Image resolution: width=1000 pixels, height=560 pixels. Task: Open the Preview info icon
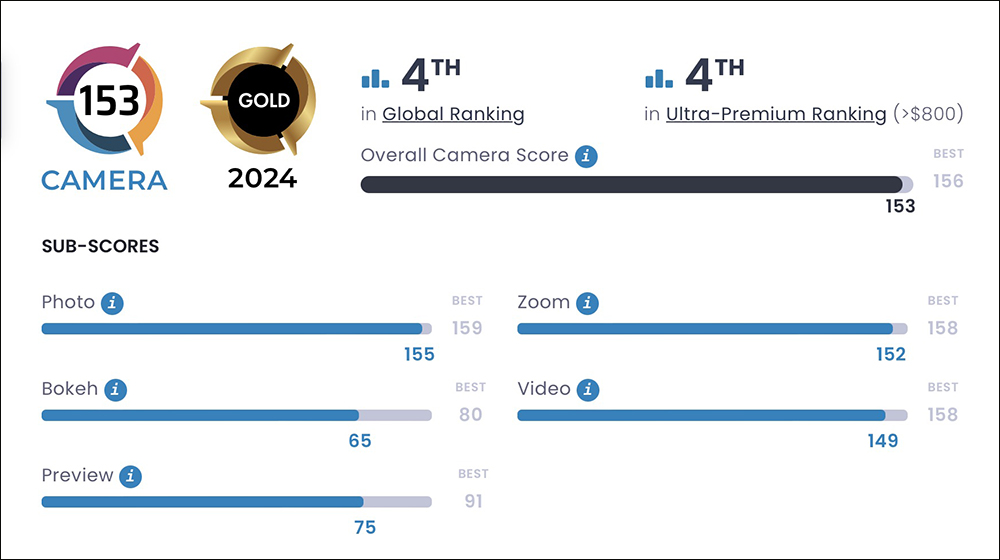pos(131,476)
